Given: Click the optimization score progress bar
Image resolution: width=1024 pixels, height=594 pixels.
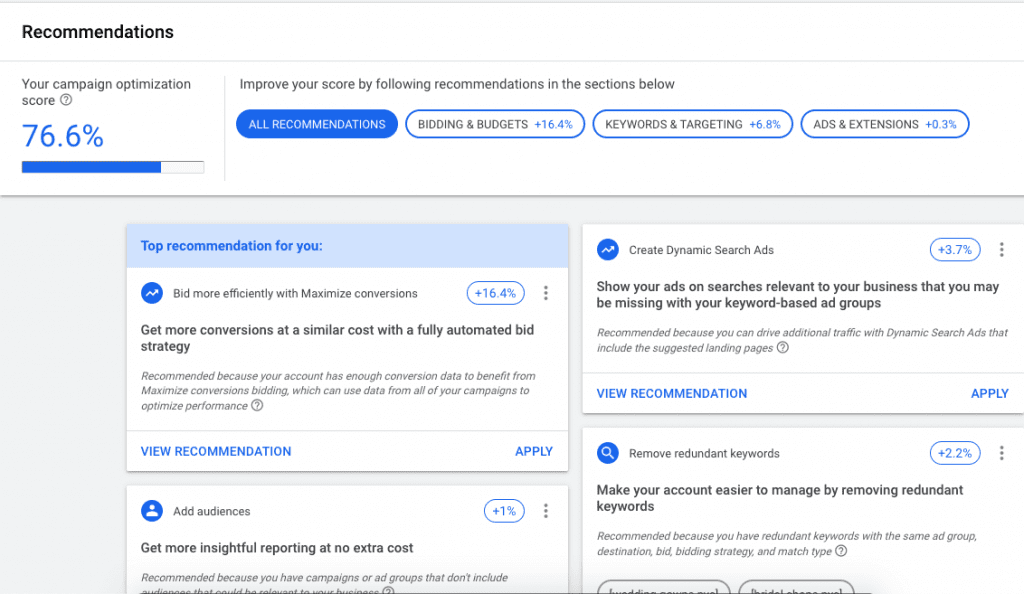Looking at the screenshot, I should click(x=113, y=167).
